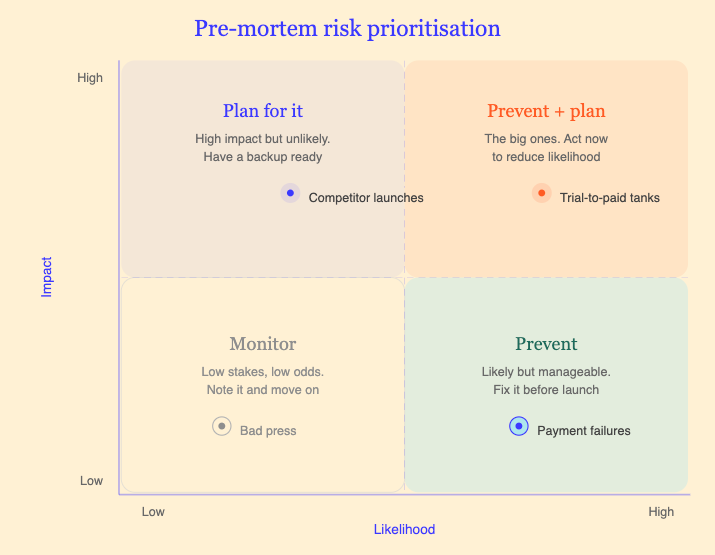715x555 pixels.
Task: Select the Payment failures blue marker
Action: coord(518,426)
